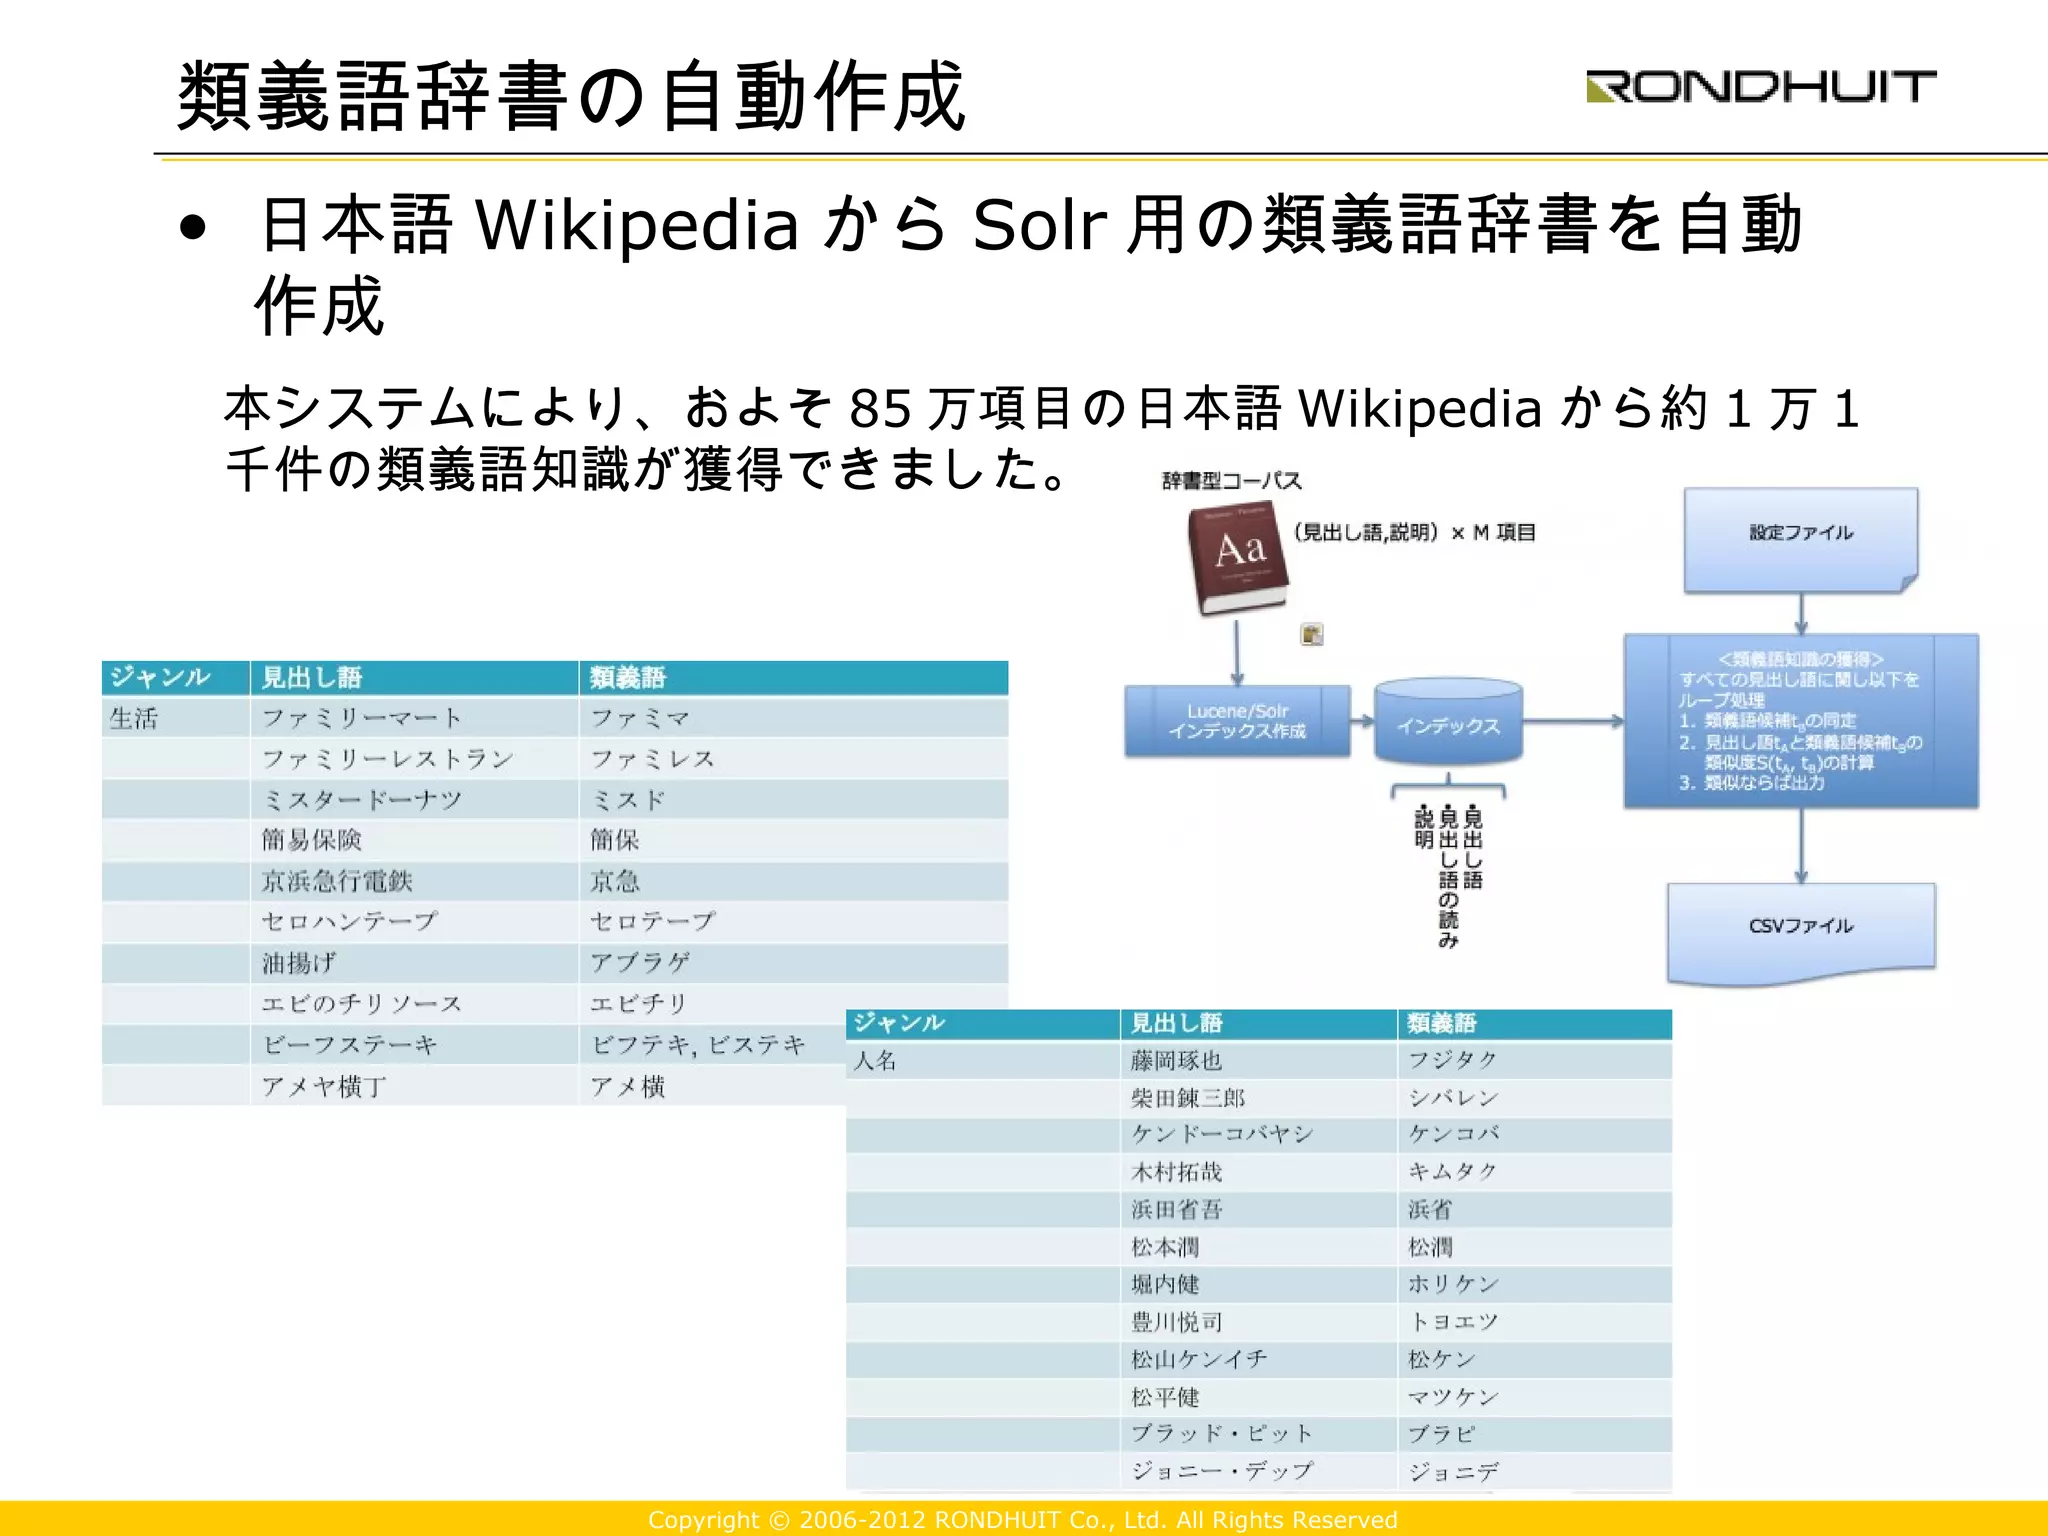Select the ファミリーレストラン cell
The height and width of the screenshot is (1536, 2048).
pyautogui.click(x=414, y=759)
